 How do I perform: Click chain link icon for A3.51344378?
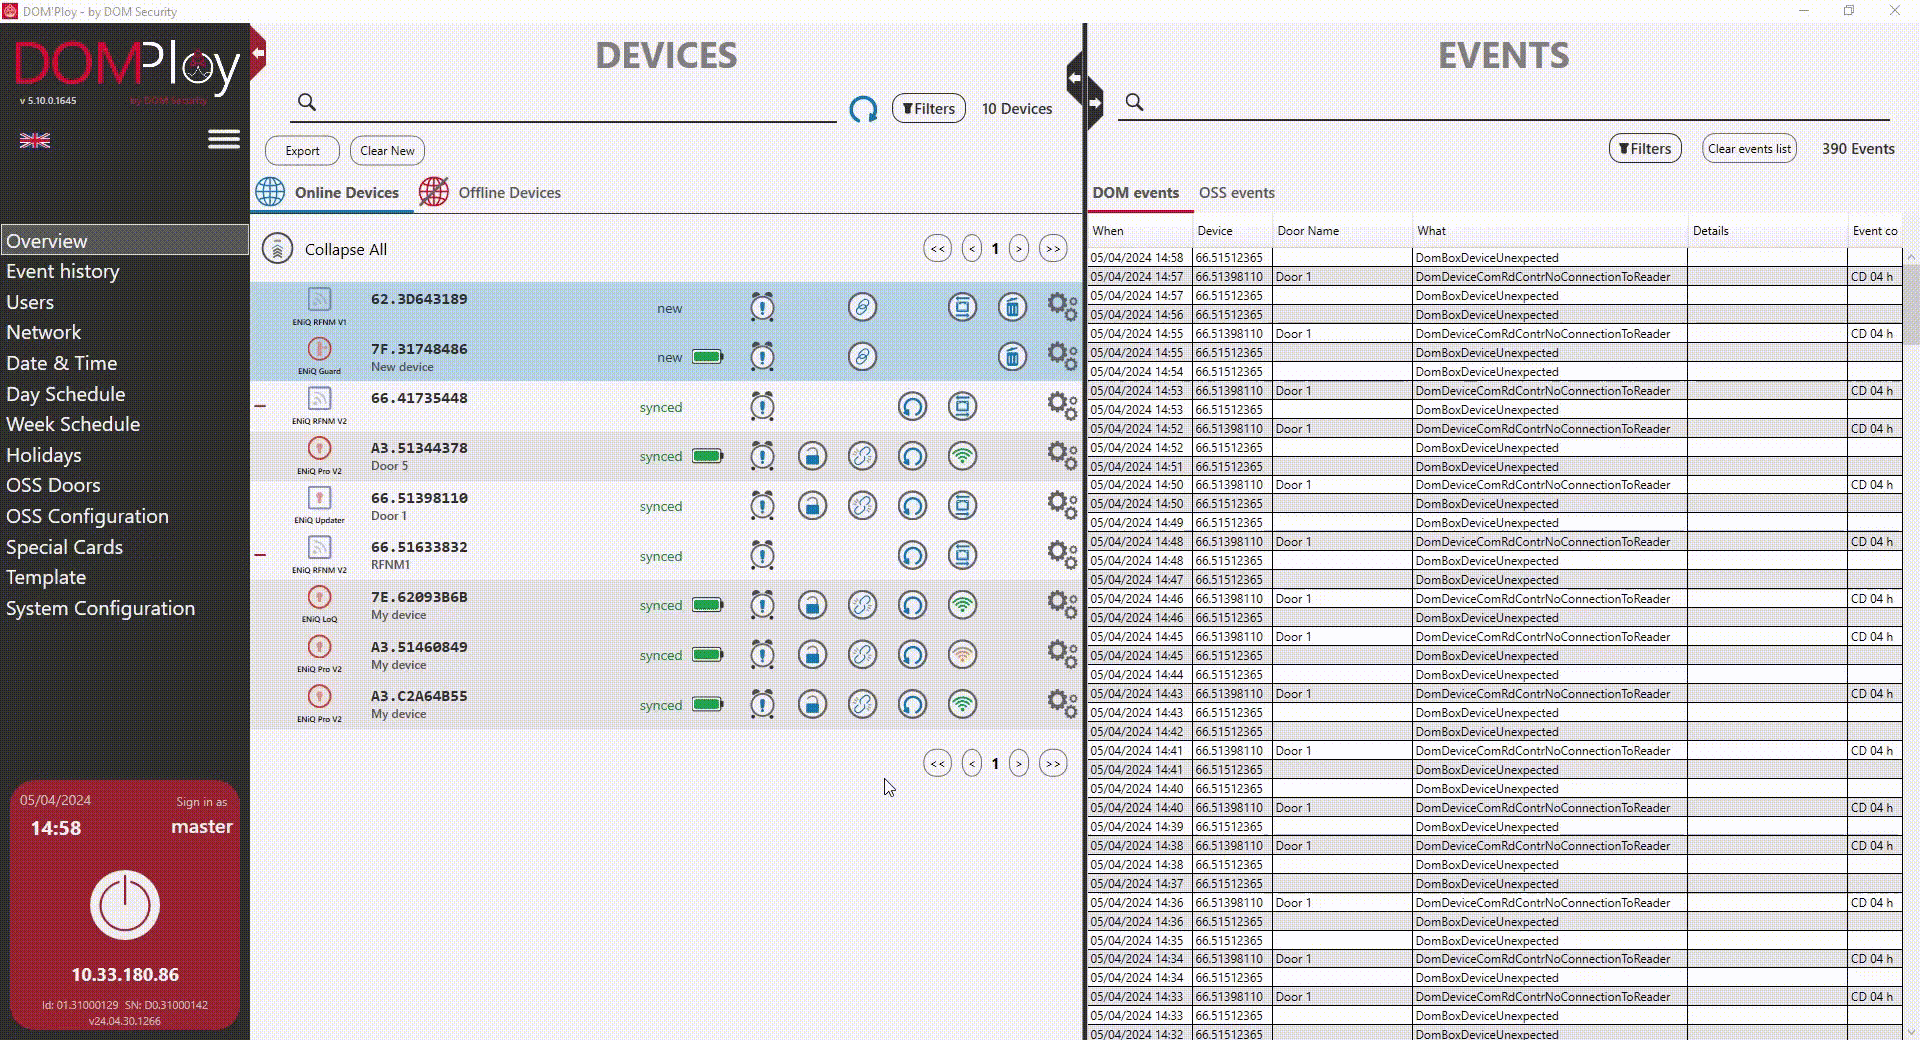pyautogui.click(x=862, y=456)
